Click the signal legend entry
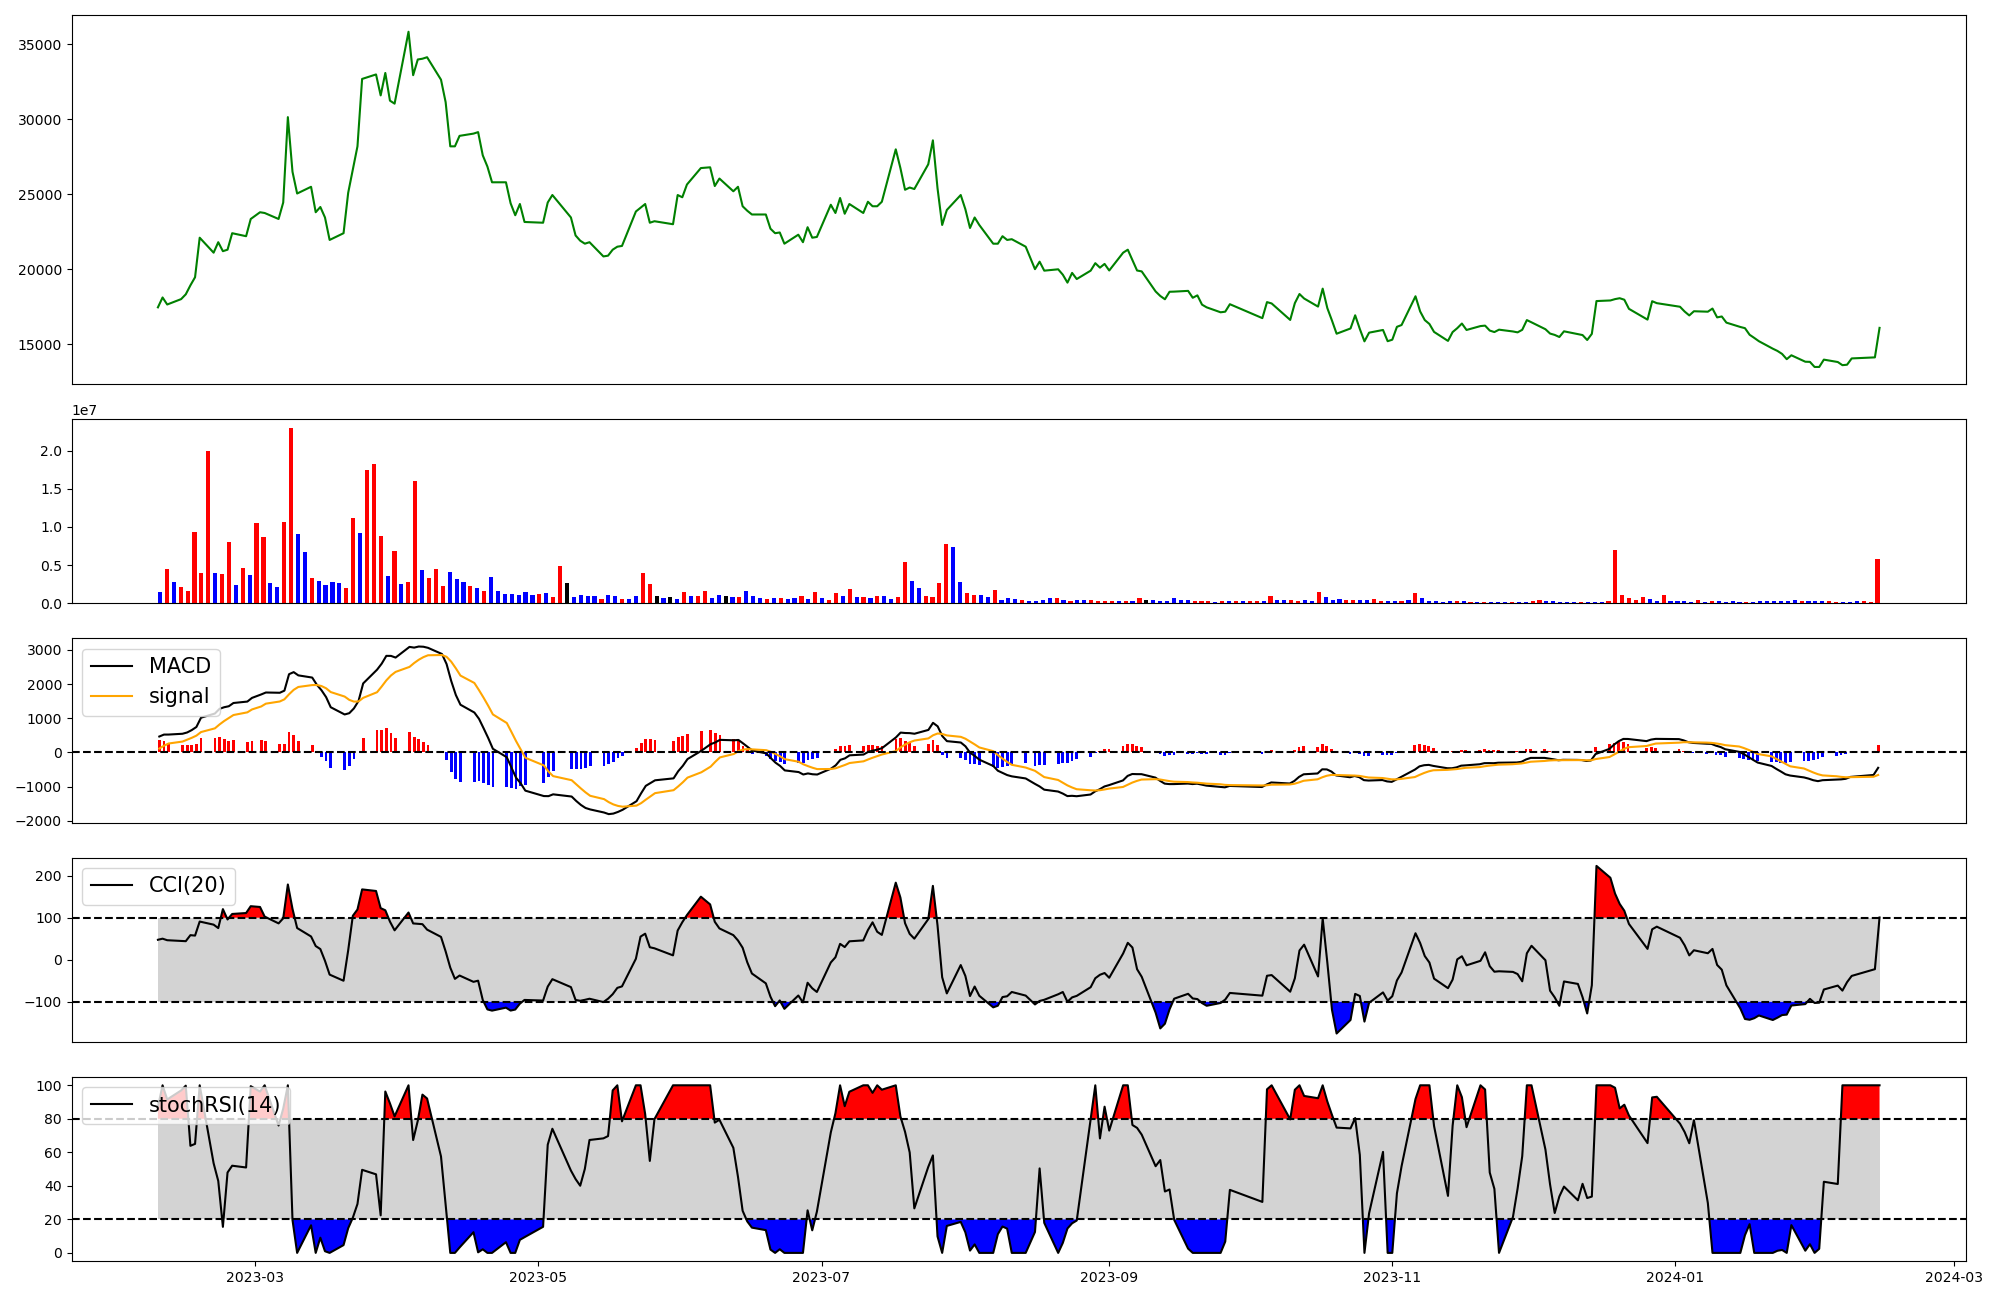The image size is (2000, 1300). coord(178,696)
